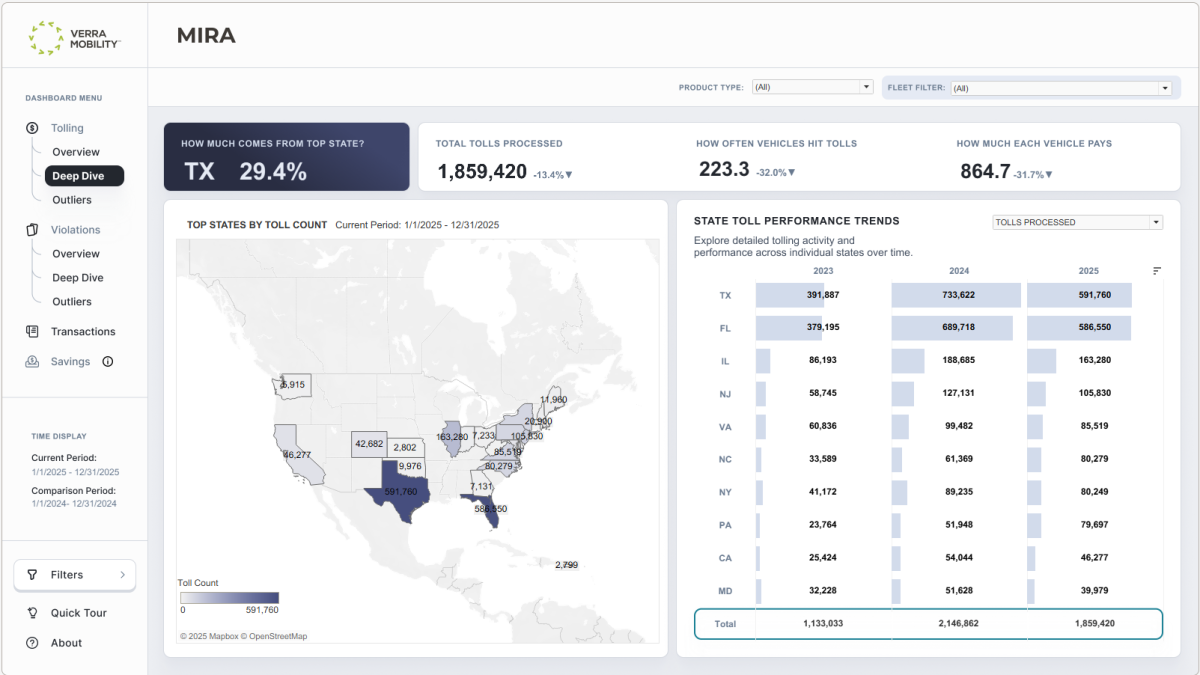Select Outliers under Tolling
Viewport: 1200px width, 675px height.
tap(72, 200)
